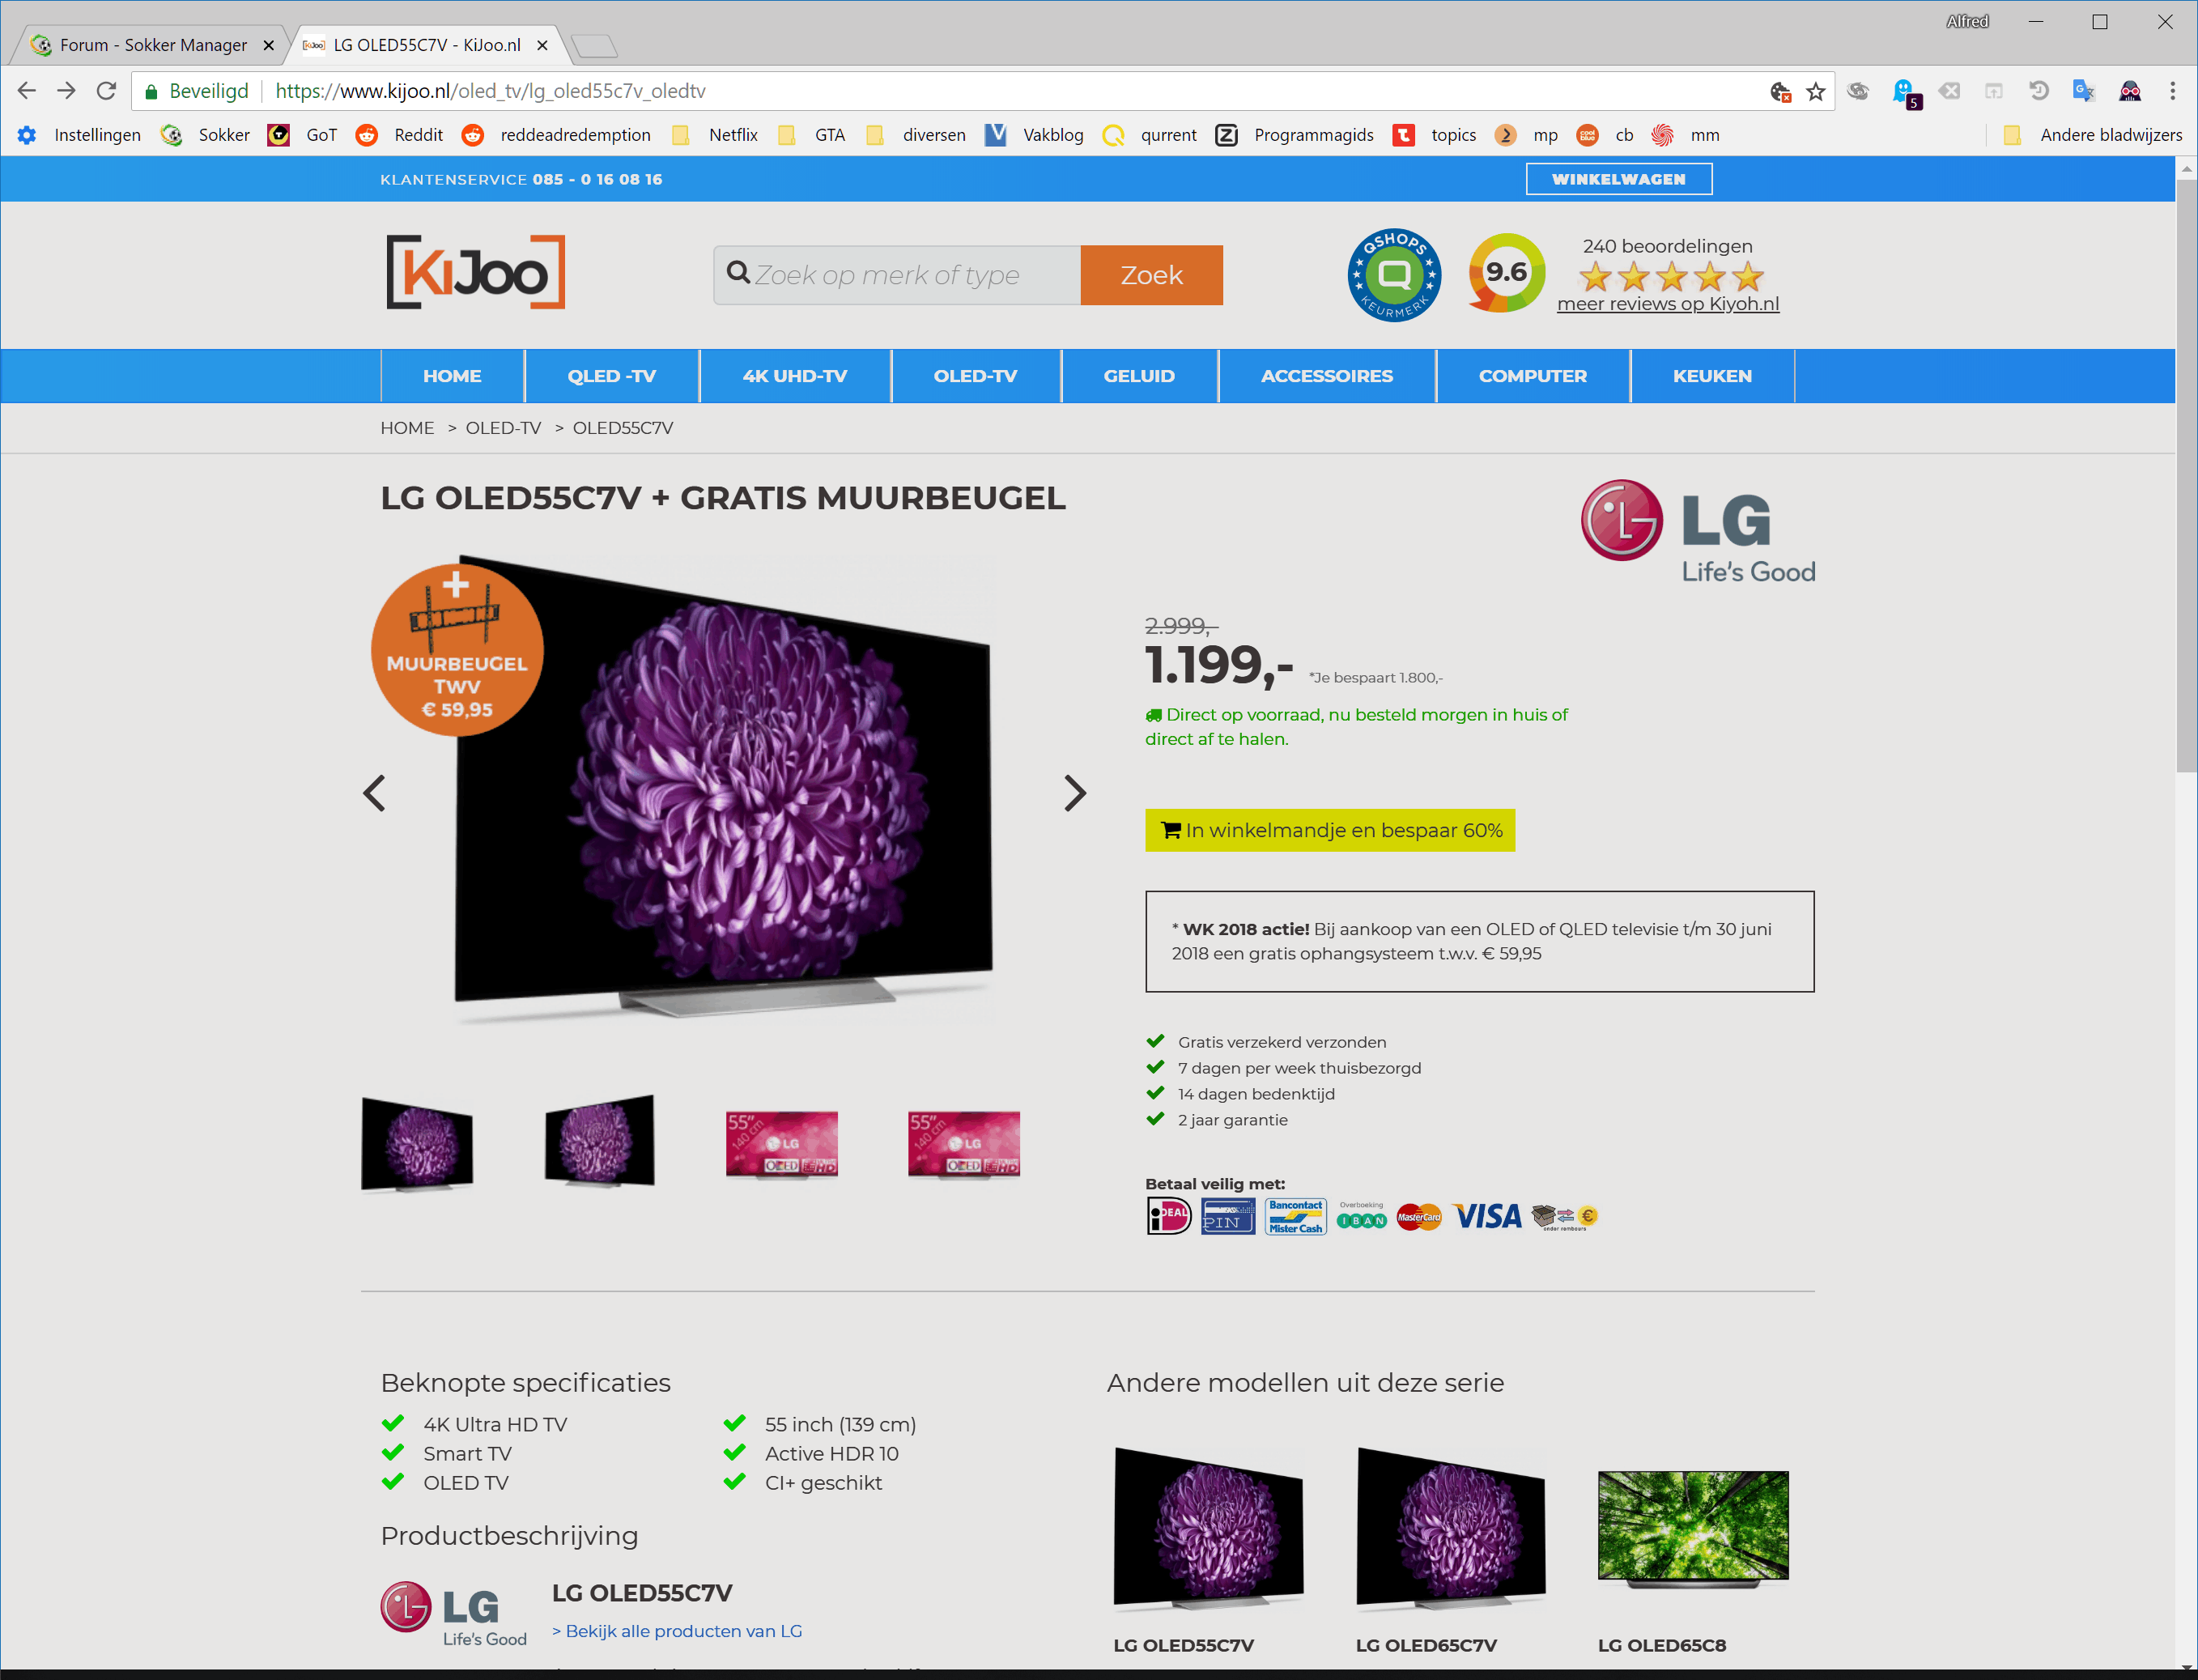This screenshot has width=2198, height=1680.
Task: Expand Andere bladwijzers bookmarks folder
Action: [2094, 135]
